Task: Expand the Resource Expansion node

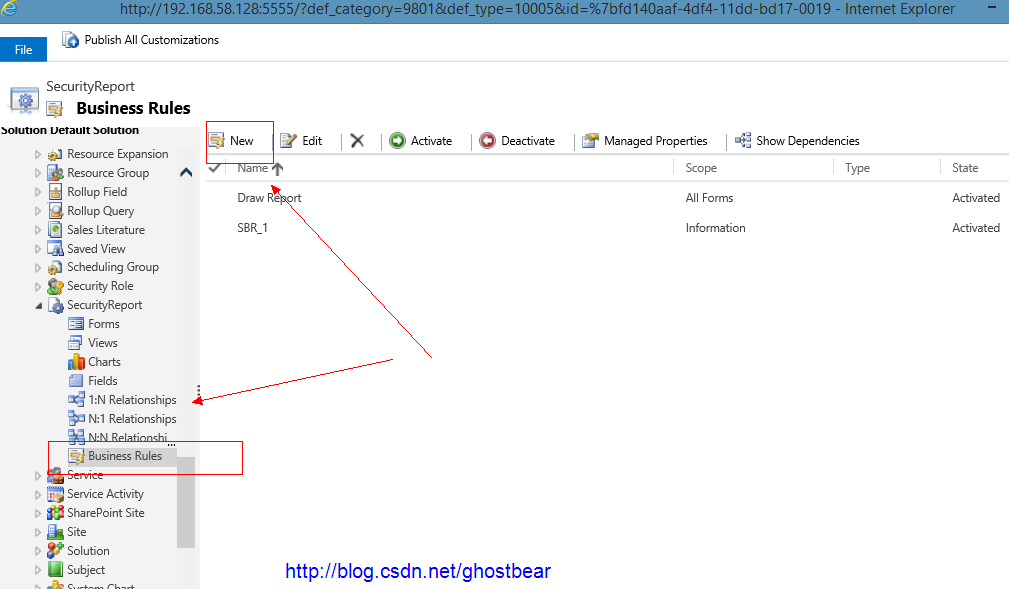Action: pyautogui.click(x=37, y=154)
